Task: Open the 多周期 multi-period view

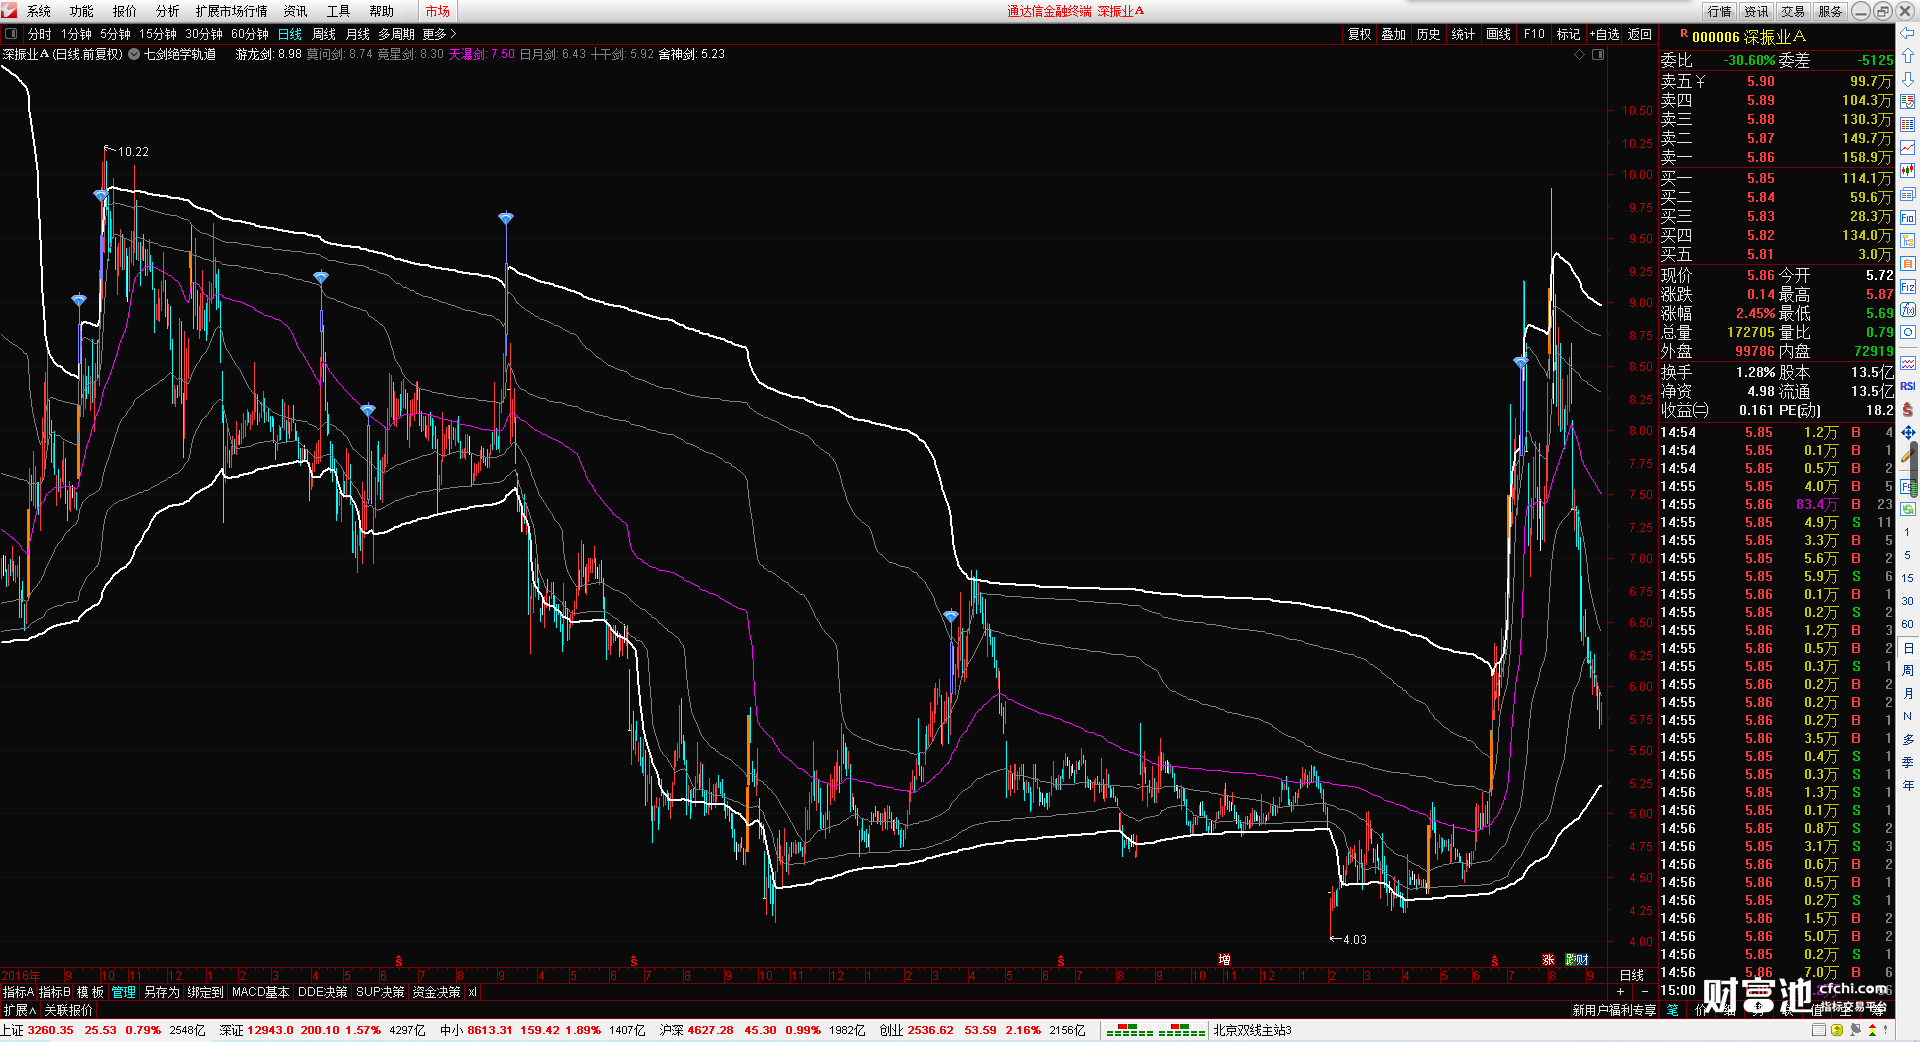Action: [396, 34]
